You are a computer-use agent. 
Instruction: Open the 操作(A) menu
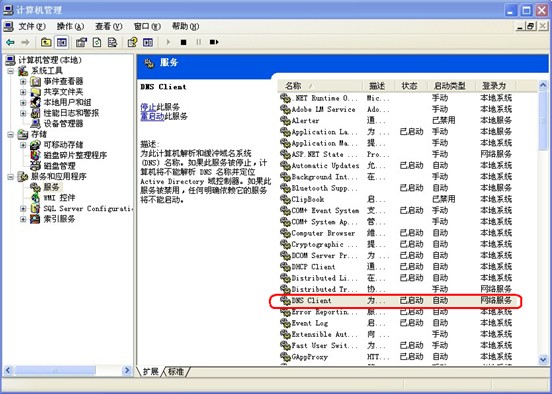point(70,26)
